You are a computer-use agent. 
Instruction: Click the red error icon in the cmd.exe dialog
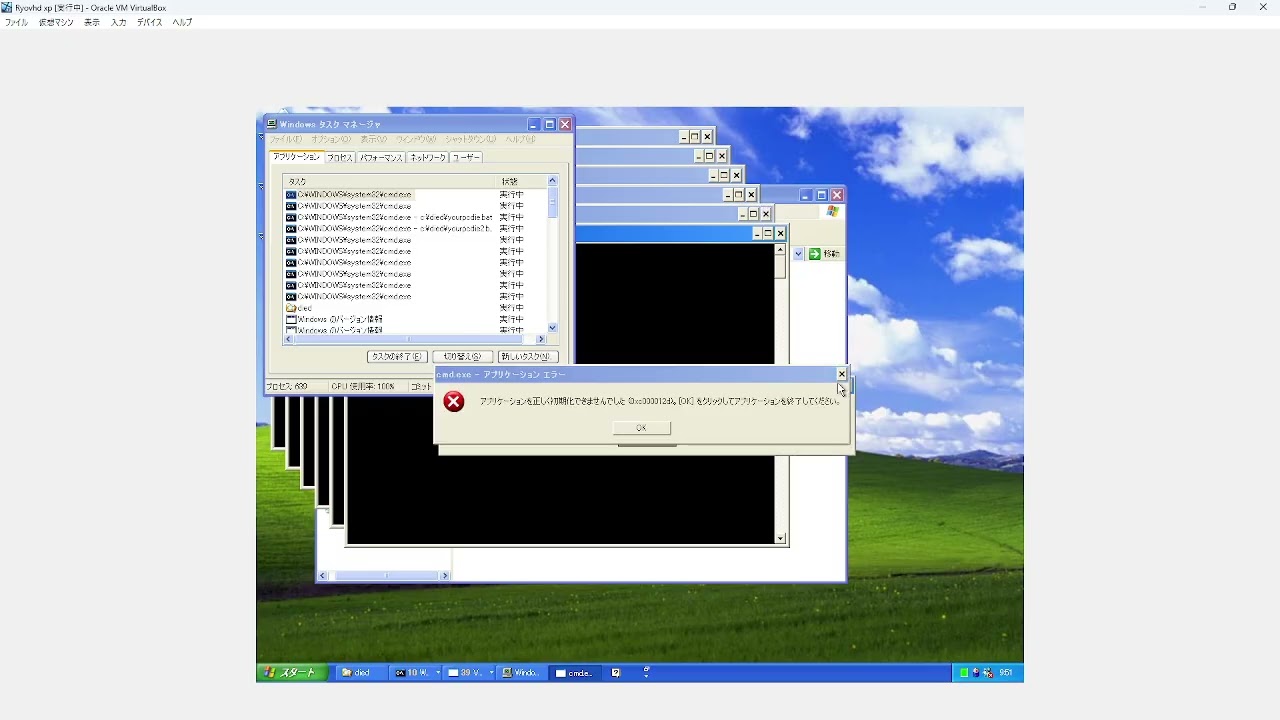click(x=454, y=402)
